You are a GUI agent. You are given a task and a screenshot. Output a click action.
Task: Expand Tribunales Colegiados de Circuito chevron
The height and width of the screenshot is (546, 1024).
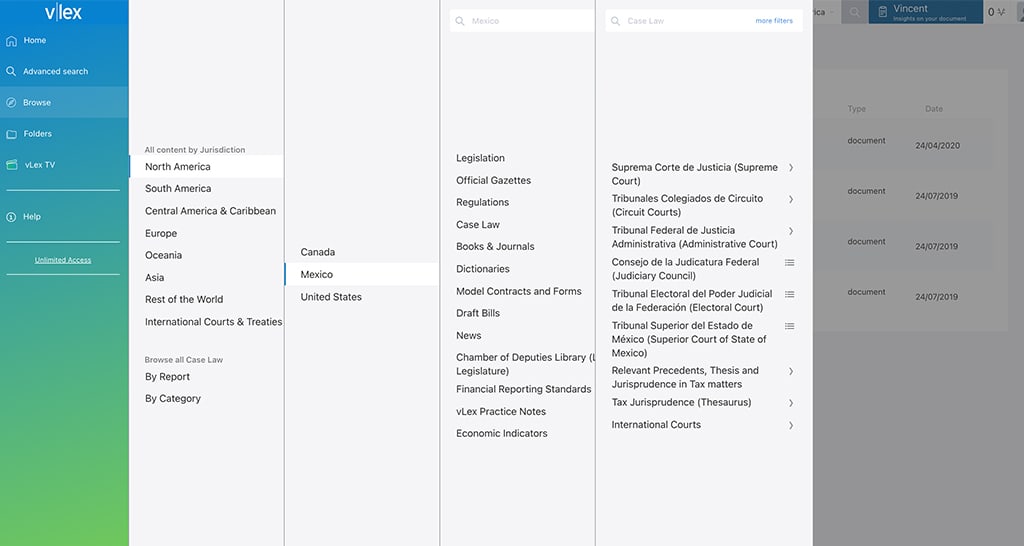pyautogui.click(x=791, y=199)
